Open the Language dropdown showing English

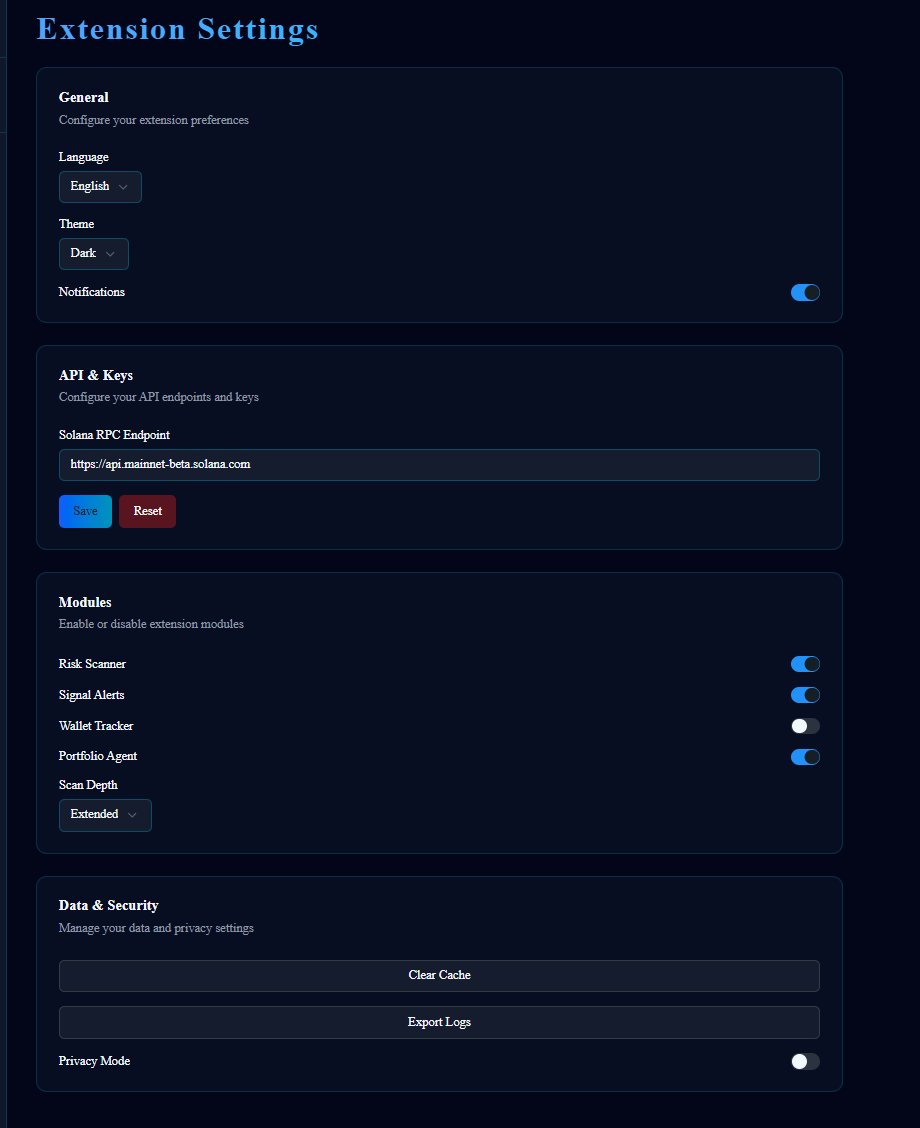pyautogui.click(x=100, y=187)
